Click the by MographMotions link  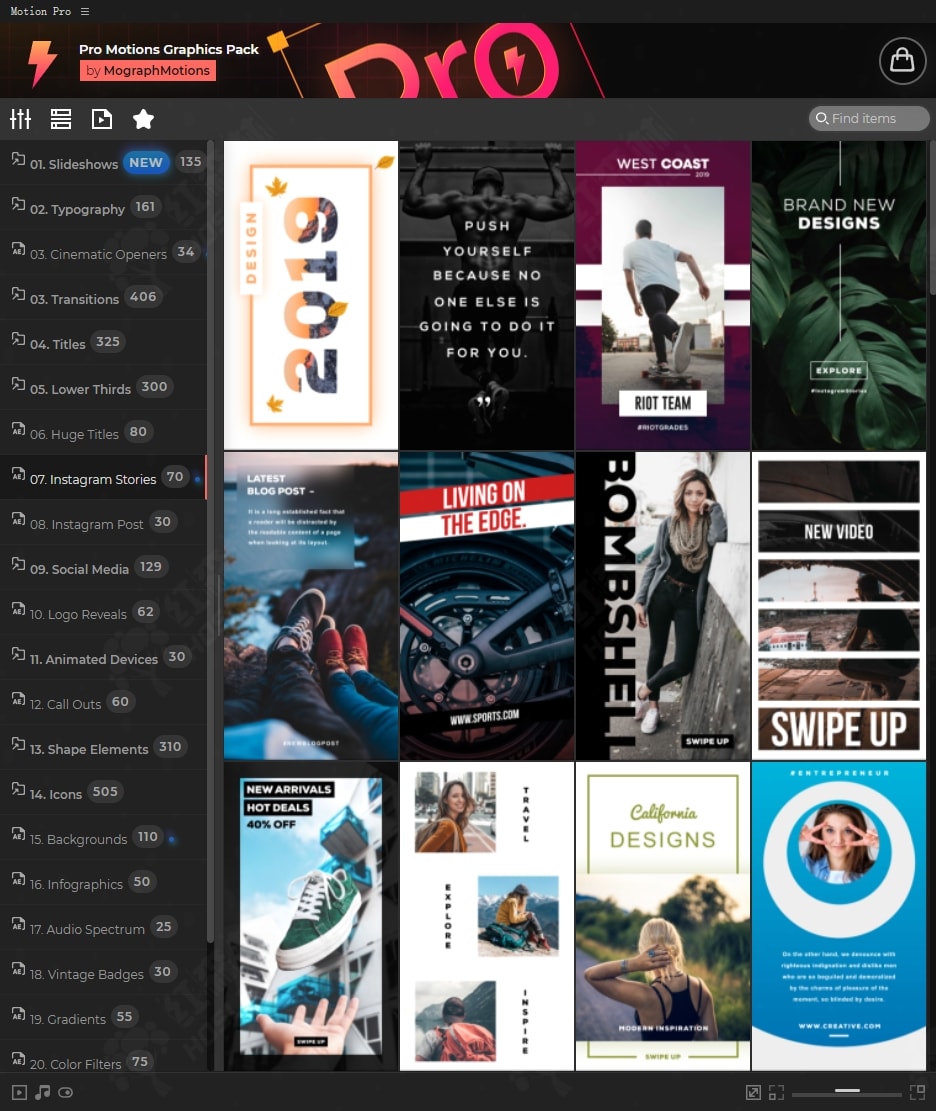(x=147, y=70)
